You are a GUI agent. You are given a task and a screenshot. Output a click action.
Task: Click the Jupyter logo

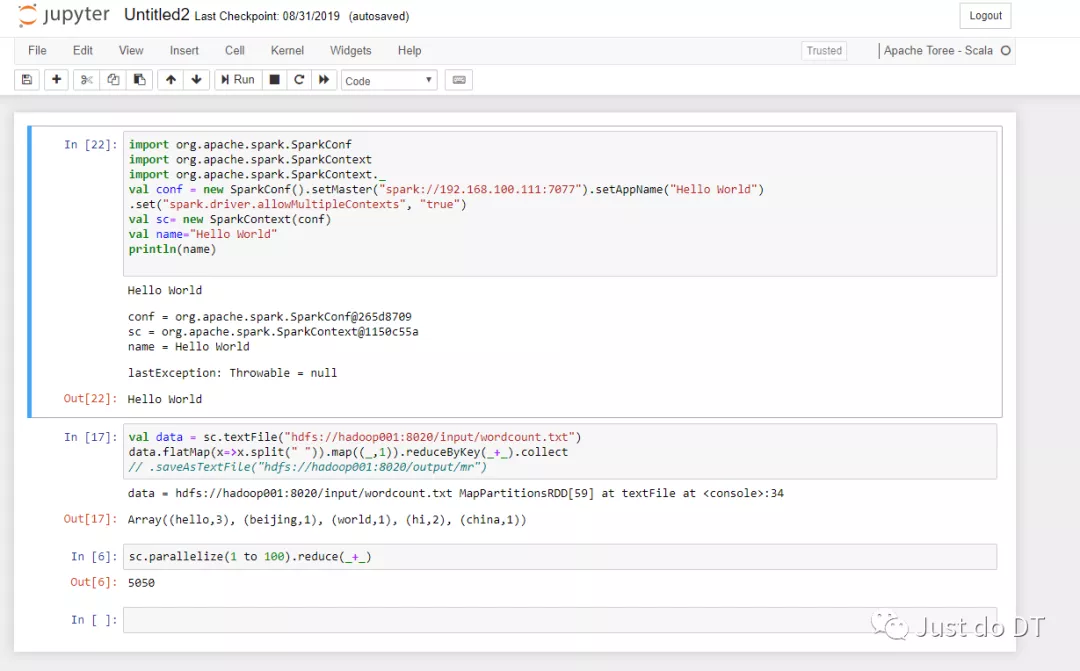coord(63,15)
